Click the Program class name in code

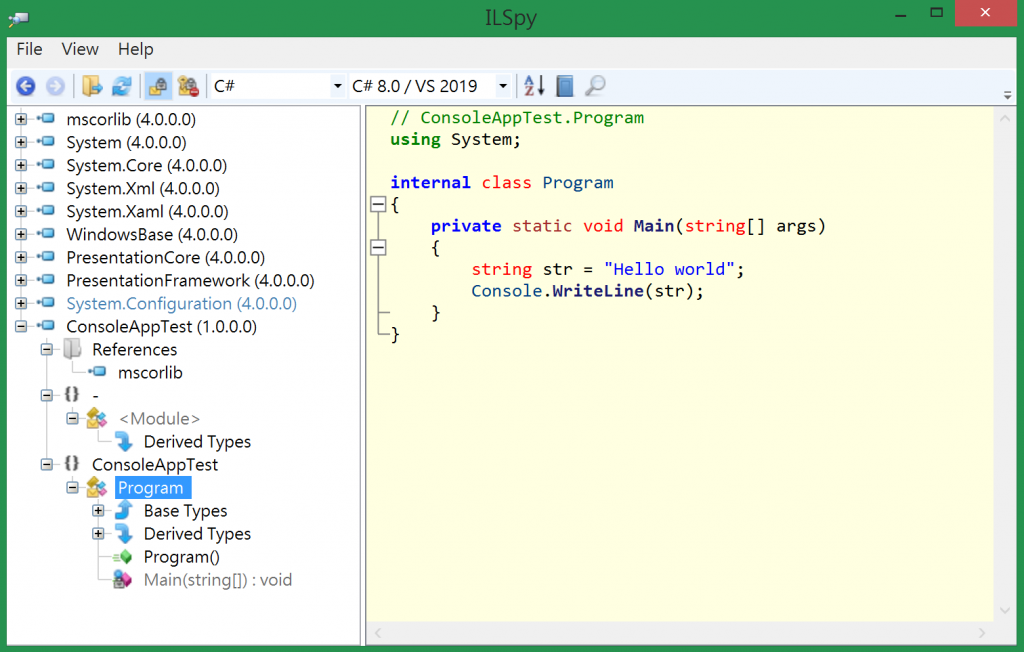pyautogui.click(x=578, y=183)
